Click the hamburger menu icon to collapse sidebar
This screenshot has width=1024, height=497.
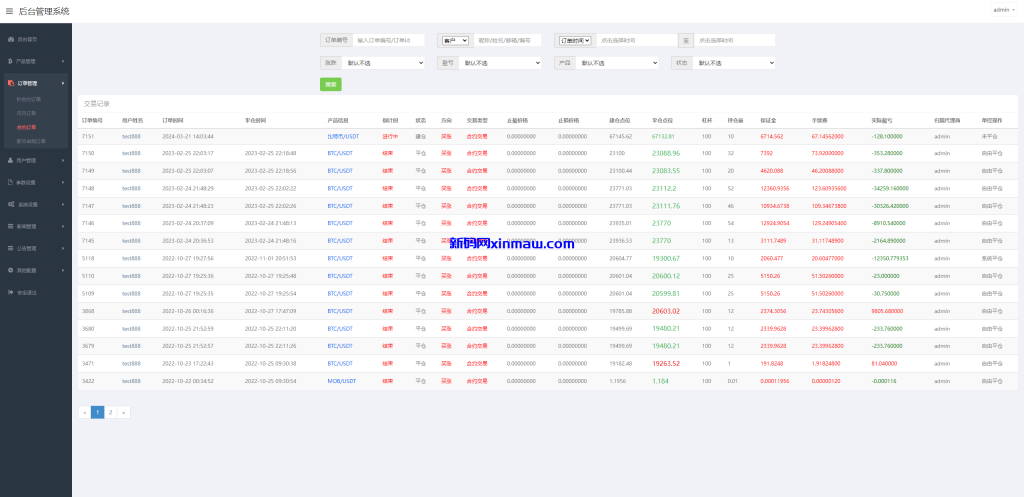point(10,11)
